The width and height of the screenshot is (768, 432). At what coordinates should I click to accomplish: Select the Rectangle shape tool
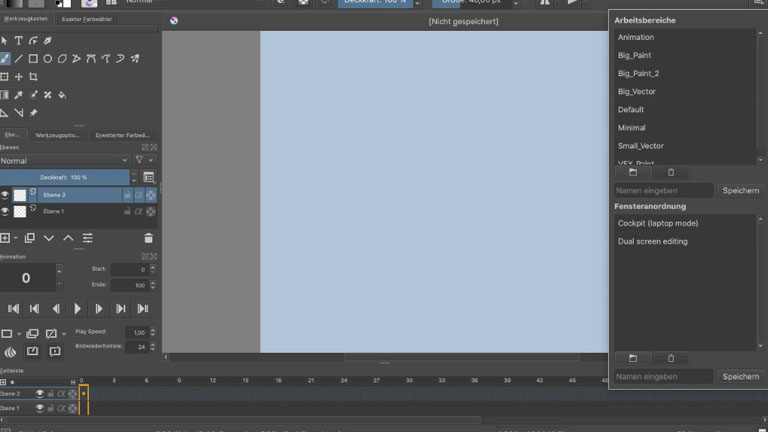tap(33, 59)
